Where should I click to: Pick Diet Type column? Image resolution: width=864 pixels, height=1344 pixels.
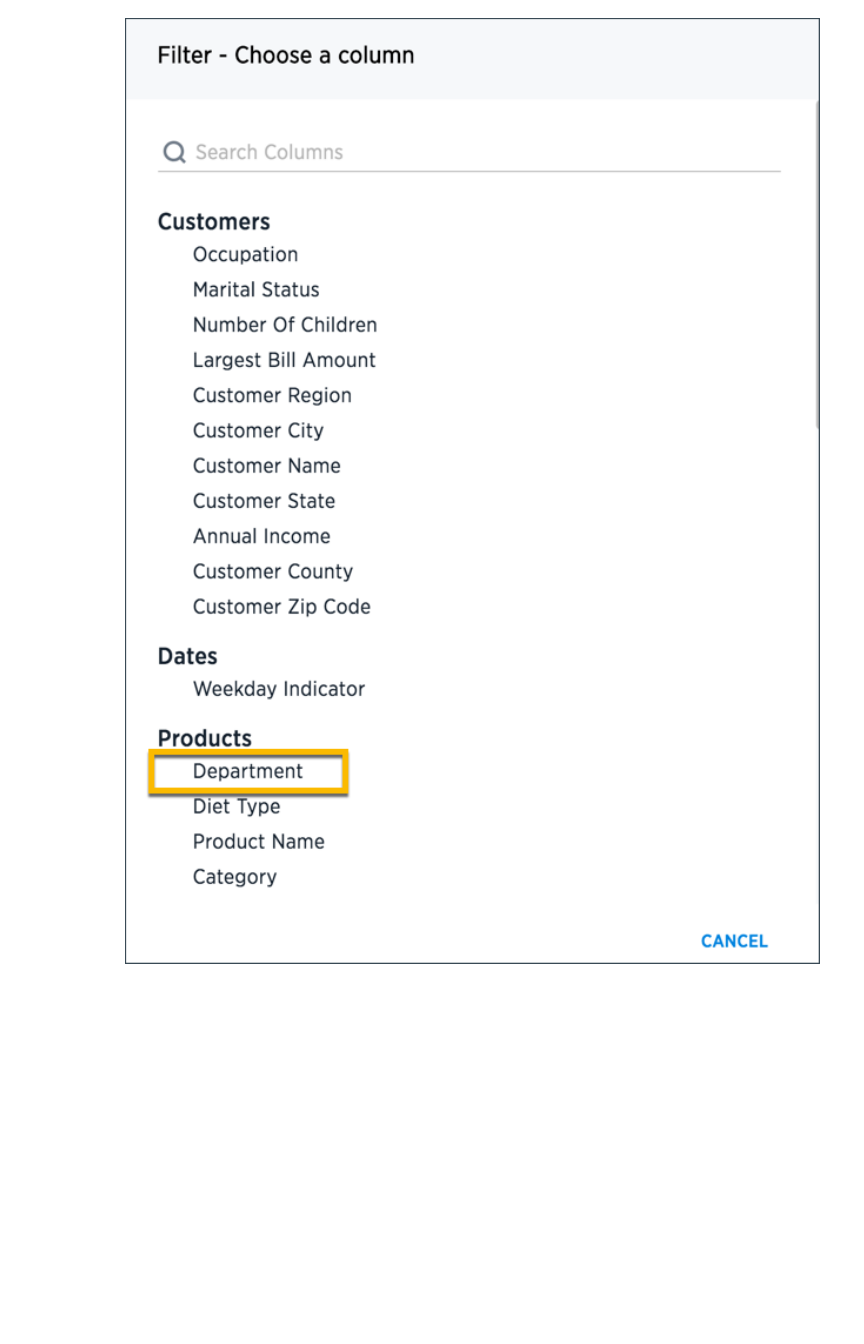click(x=236, y=807)
